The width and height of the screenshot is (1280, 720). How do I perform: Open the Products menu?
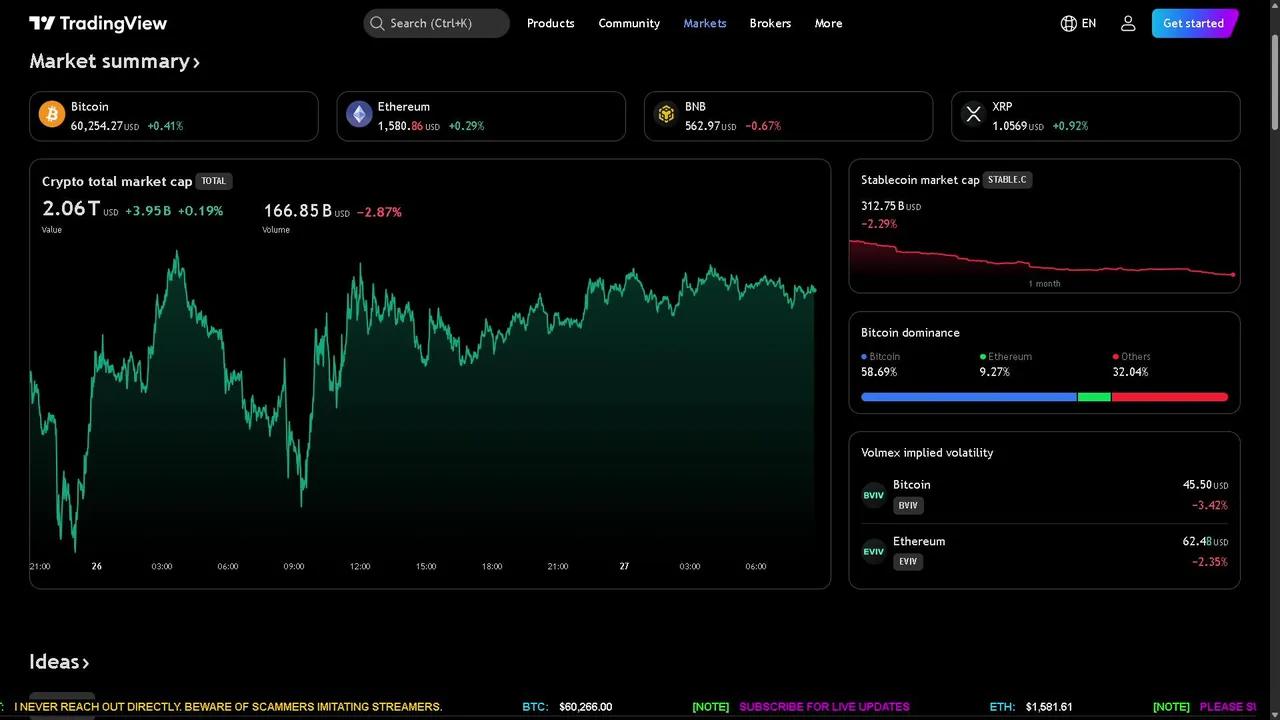[551, 23]
